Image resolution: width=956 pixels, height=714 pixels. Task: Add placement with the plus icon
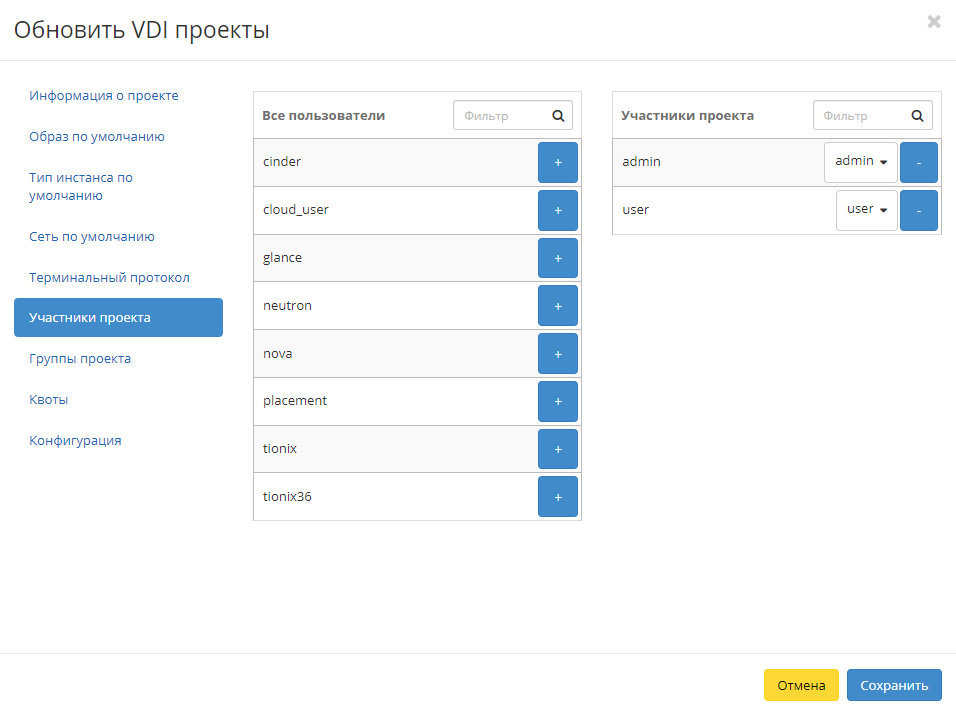(x=558, y=401)
